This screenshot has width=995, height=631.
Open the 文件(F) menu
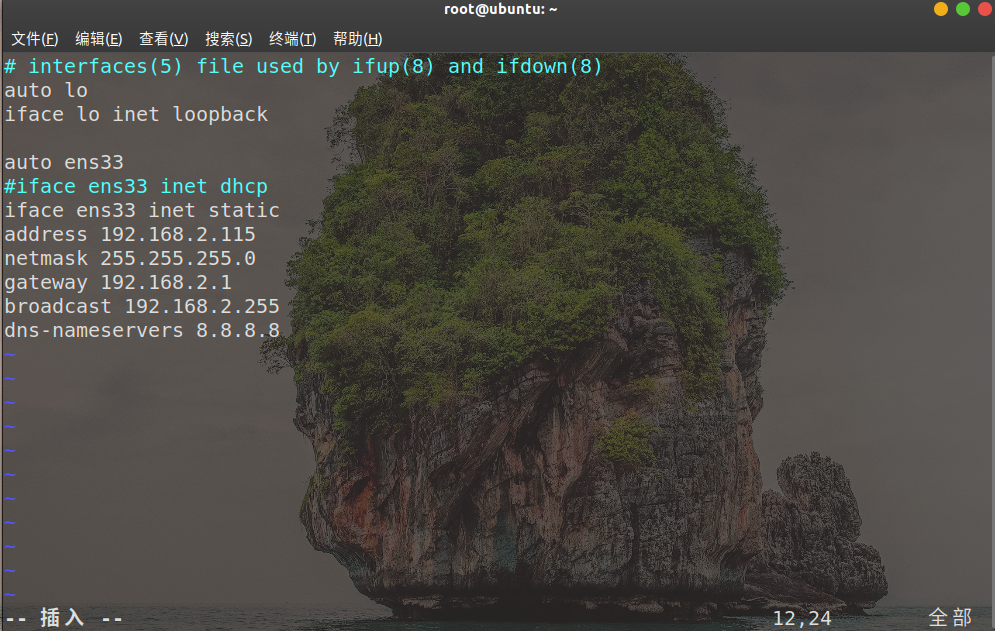35,39
